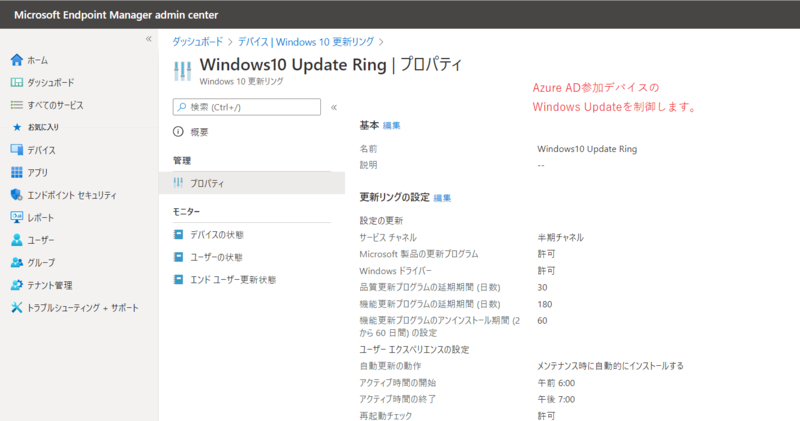Collapse the left navigation sidebar

[x=148, y=39]
